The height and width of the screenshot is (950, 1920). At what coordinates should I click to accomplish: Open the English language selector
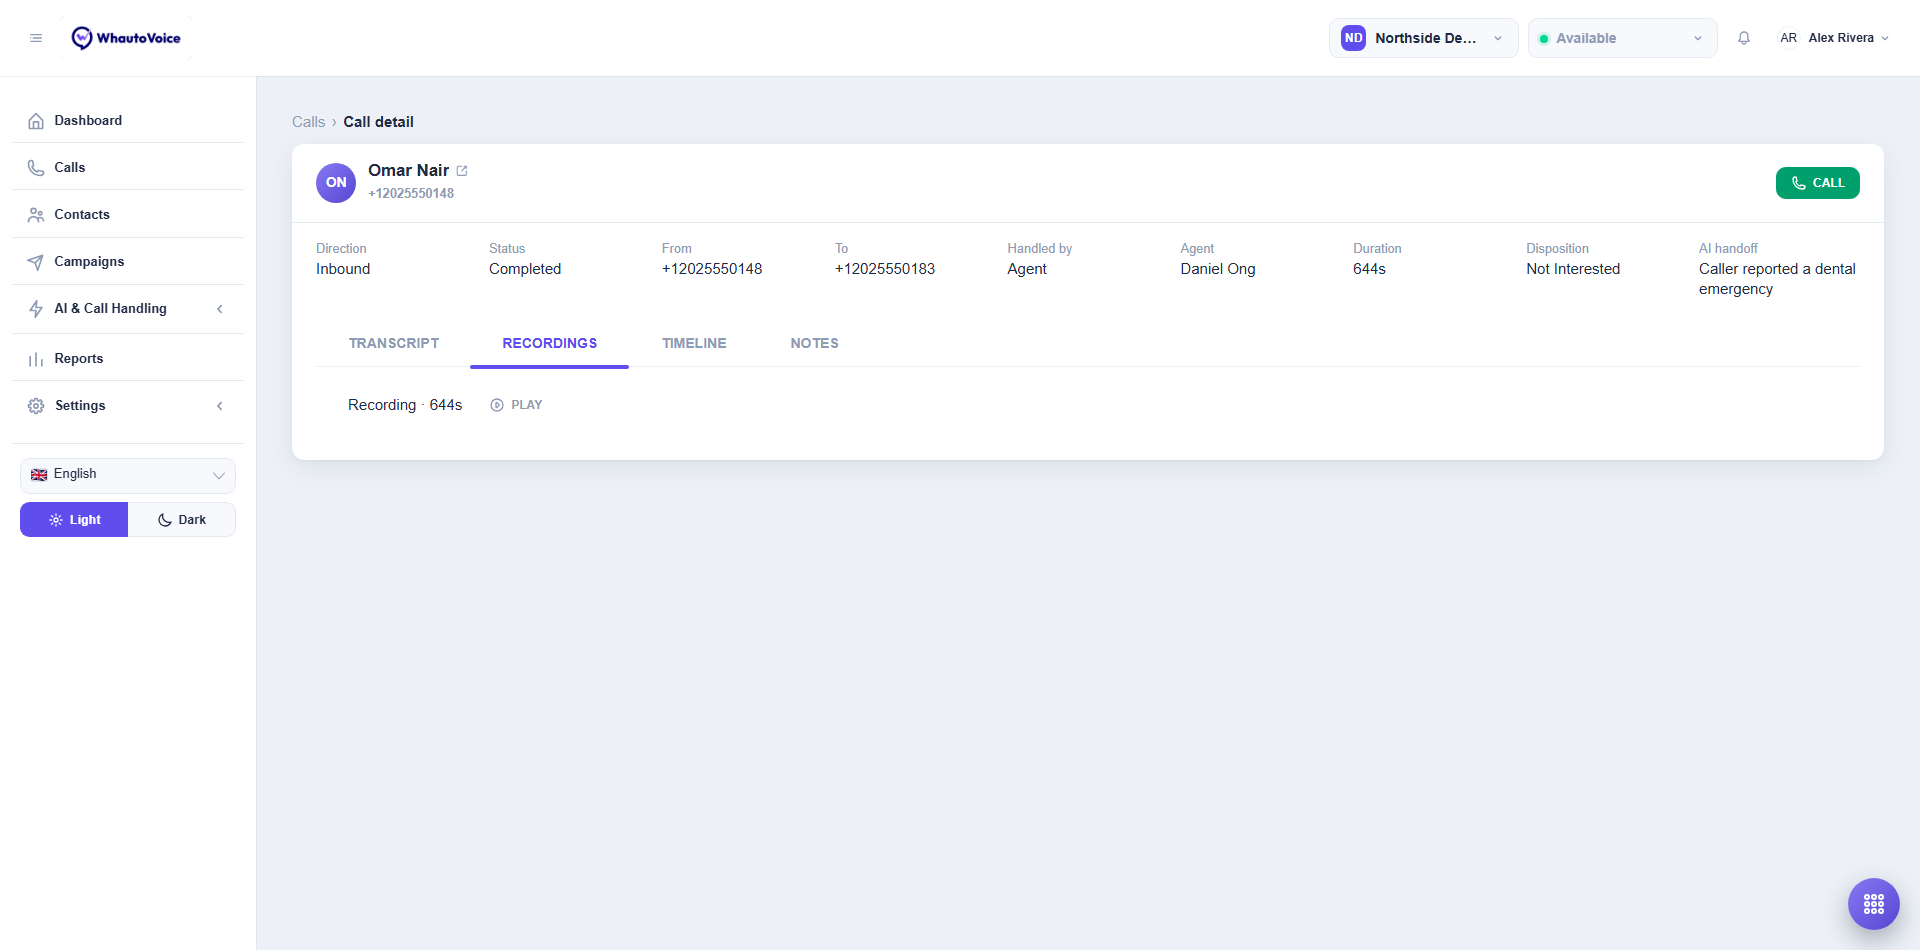click(128, 475)
